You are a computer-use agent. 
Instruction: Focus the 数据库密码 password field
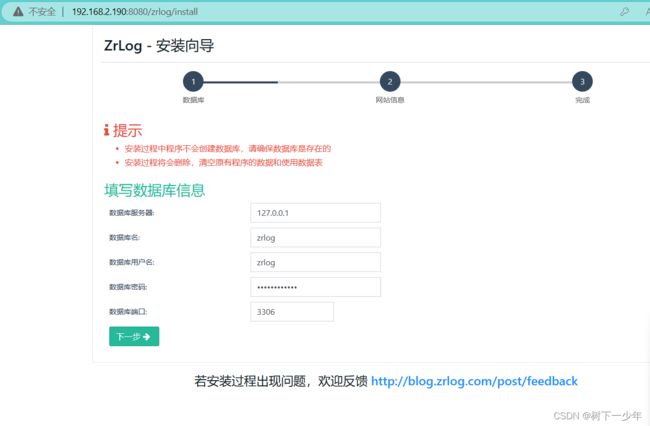click(315, 287)
